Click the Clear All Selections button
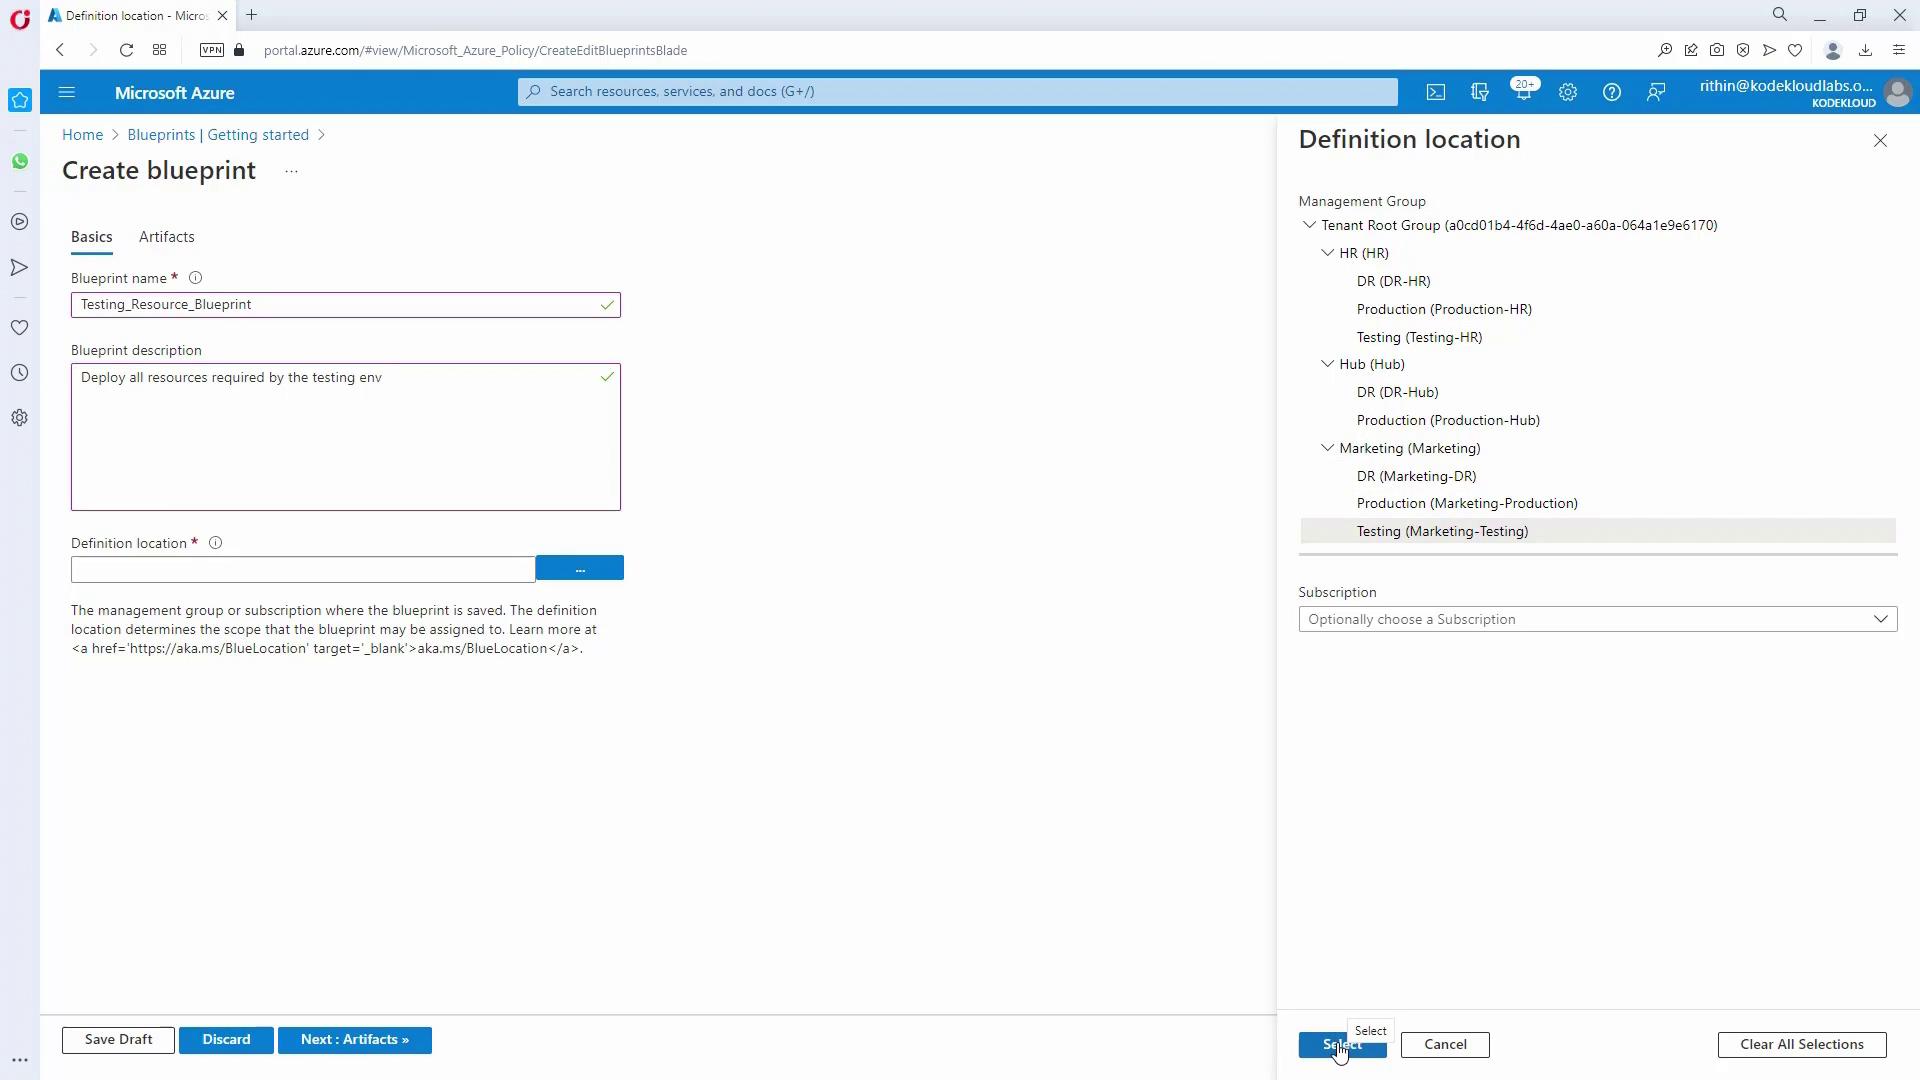Image resolution: width=1920 pixels, height=1080 pixels. [x=1801, y=1044]
